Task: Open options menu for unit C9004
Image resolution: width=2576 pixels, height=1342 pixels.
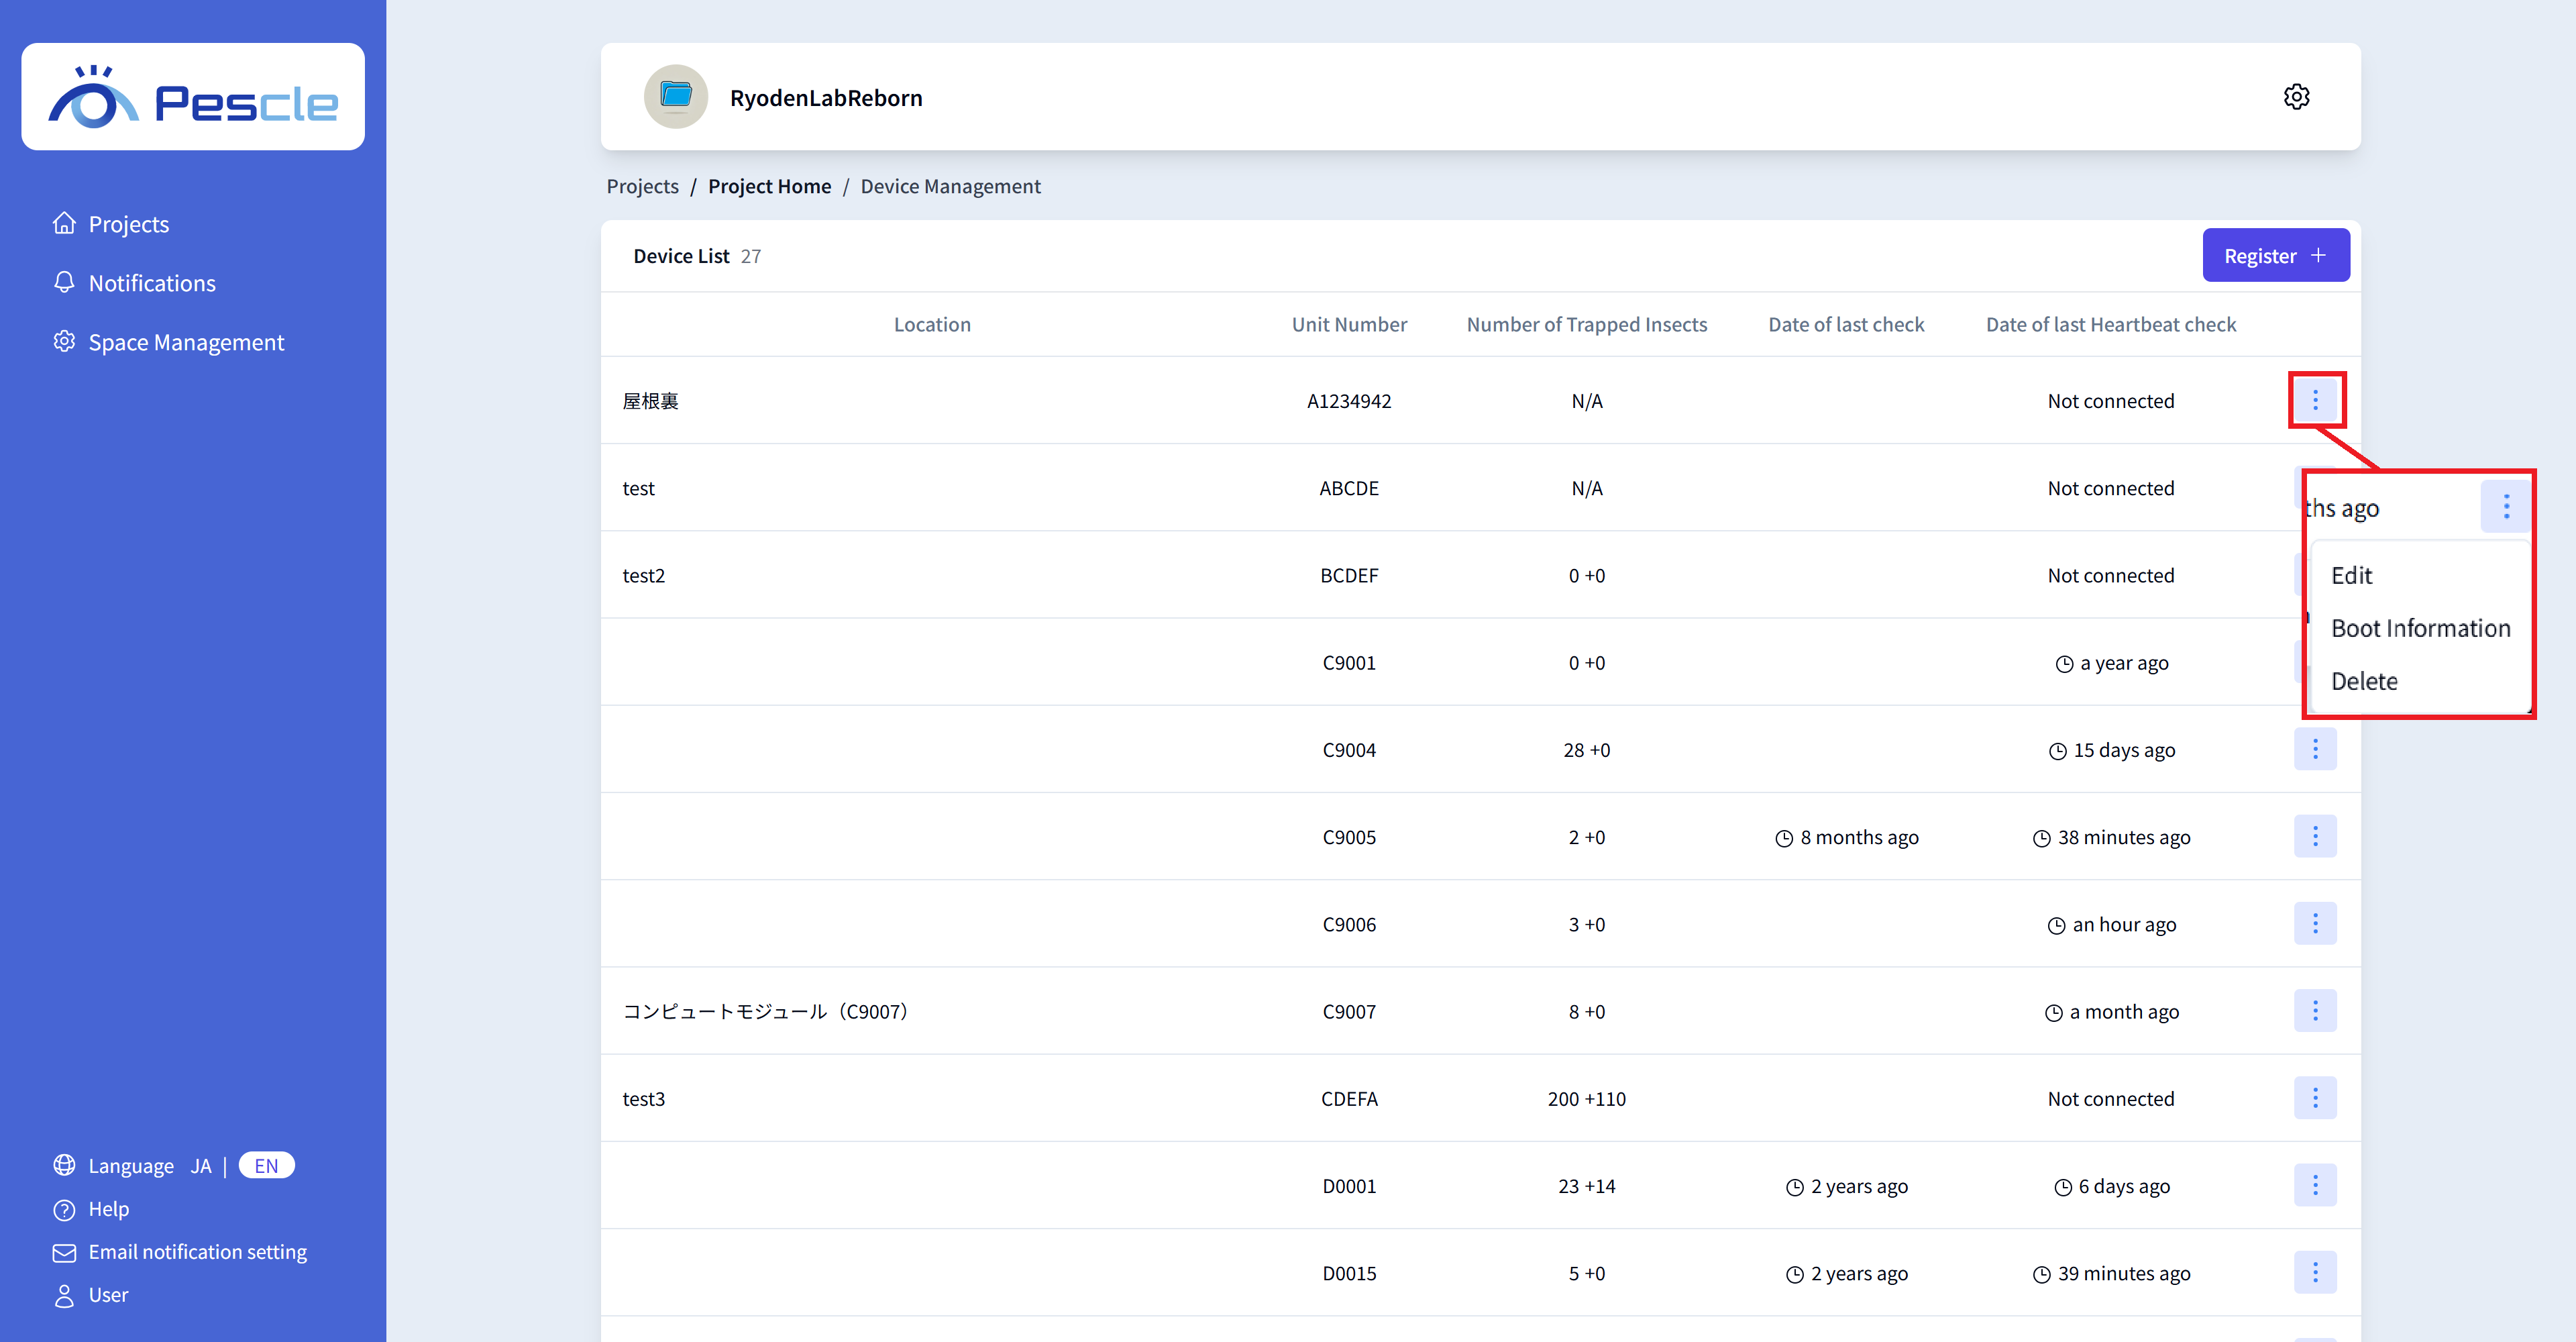Action: (2315, 749)
